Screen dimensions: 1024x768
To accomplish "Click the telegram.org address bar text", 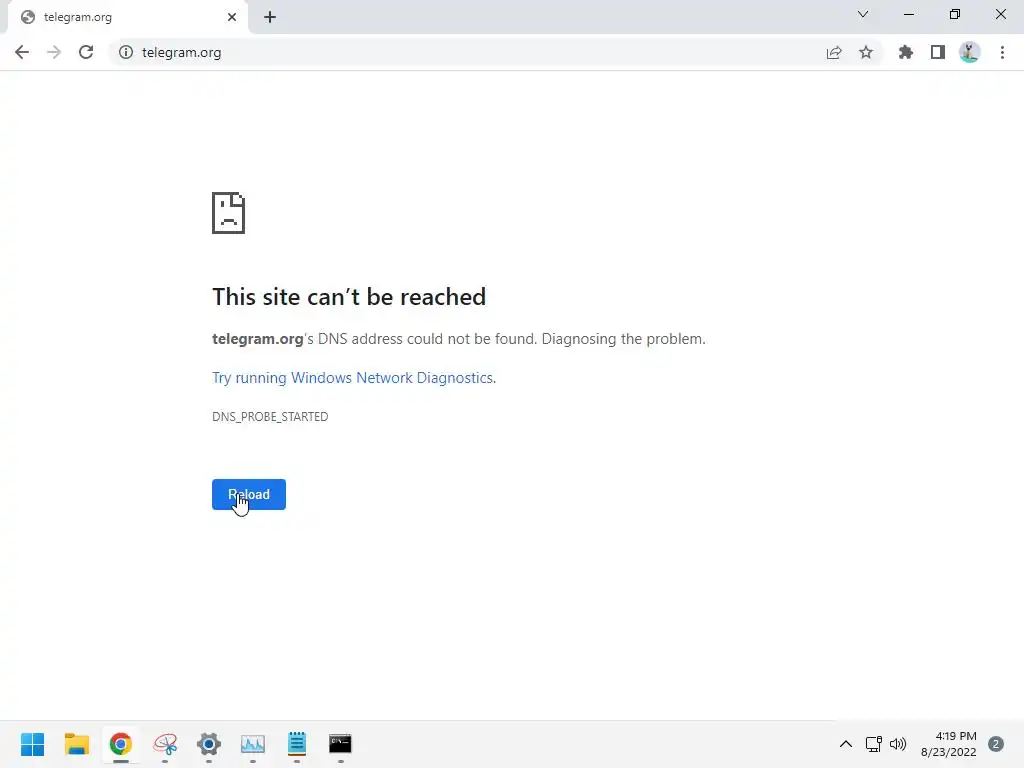I will click(x=182, y=52).
